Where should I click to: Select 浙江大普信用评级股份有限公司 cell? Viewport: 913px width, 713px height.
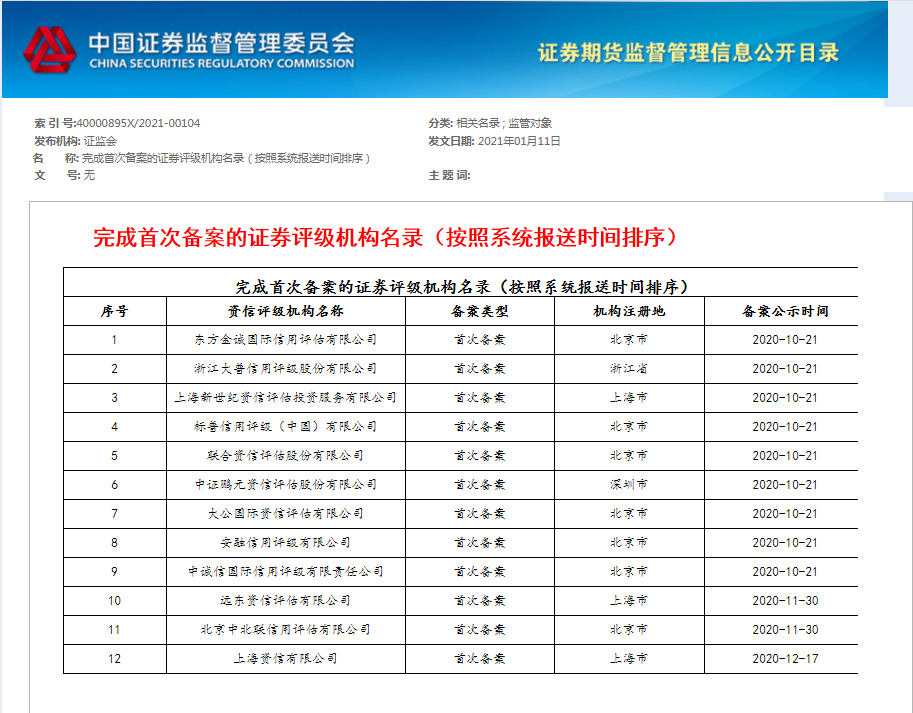coord(286,369)
